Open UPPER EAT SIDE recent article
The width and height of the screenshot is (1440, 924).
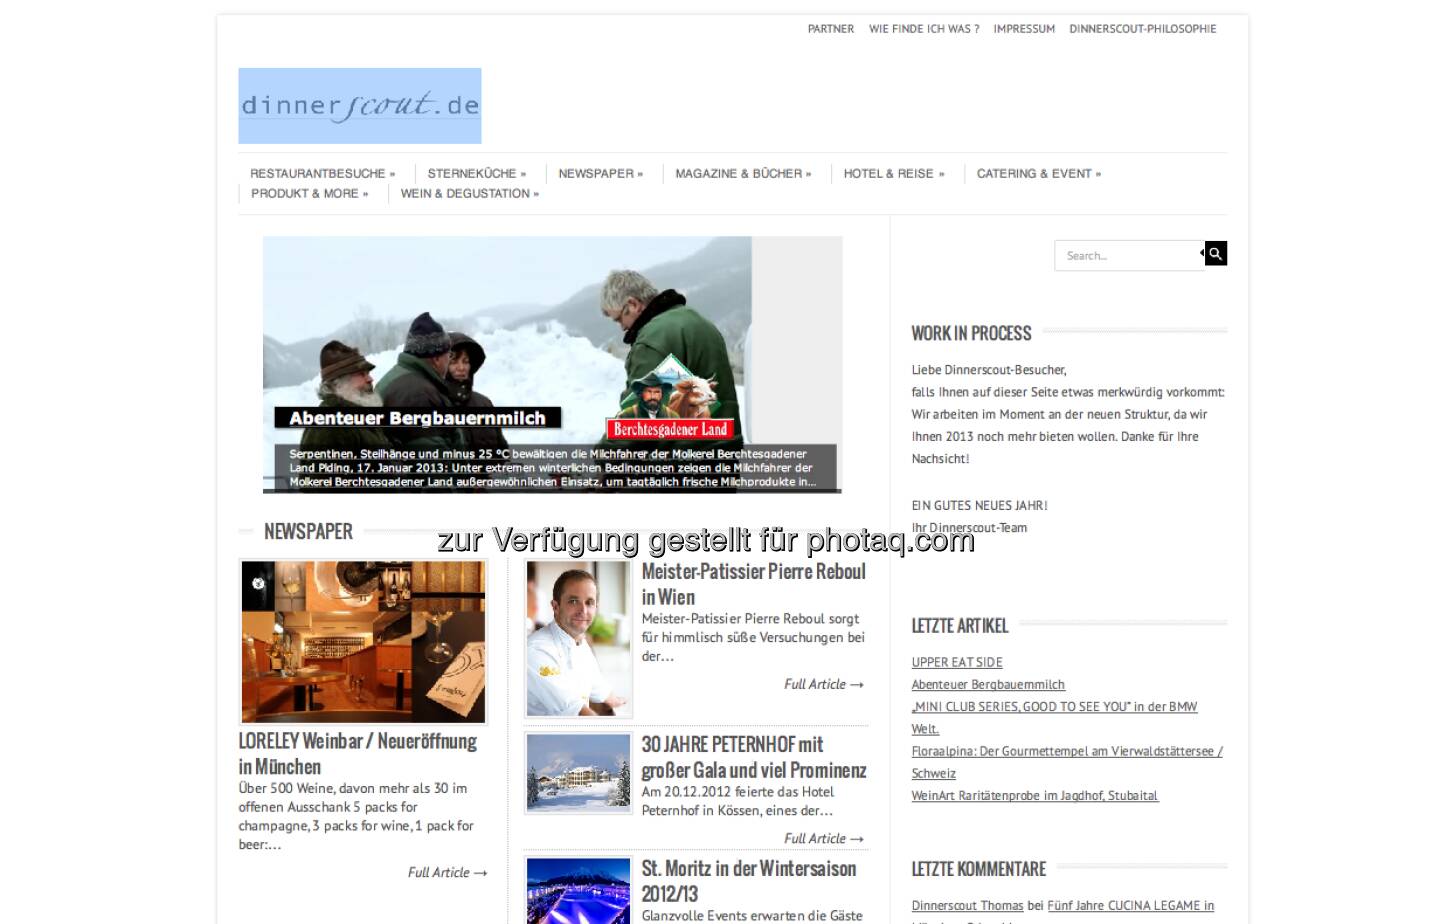coord(956,662)
